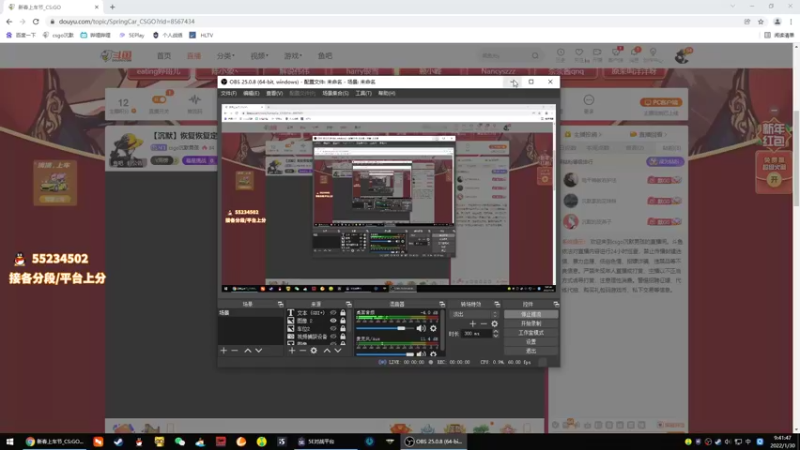Viewport: 800px width, 450px height.
Task: Open OBS 场景集合(S) menu
Action: coord(335,93)
